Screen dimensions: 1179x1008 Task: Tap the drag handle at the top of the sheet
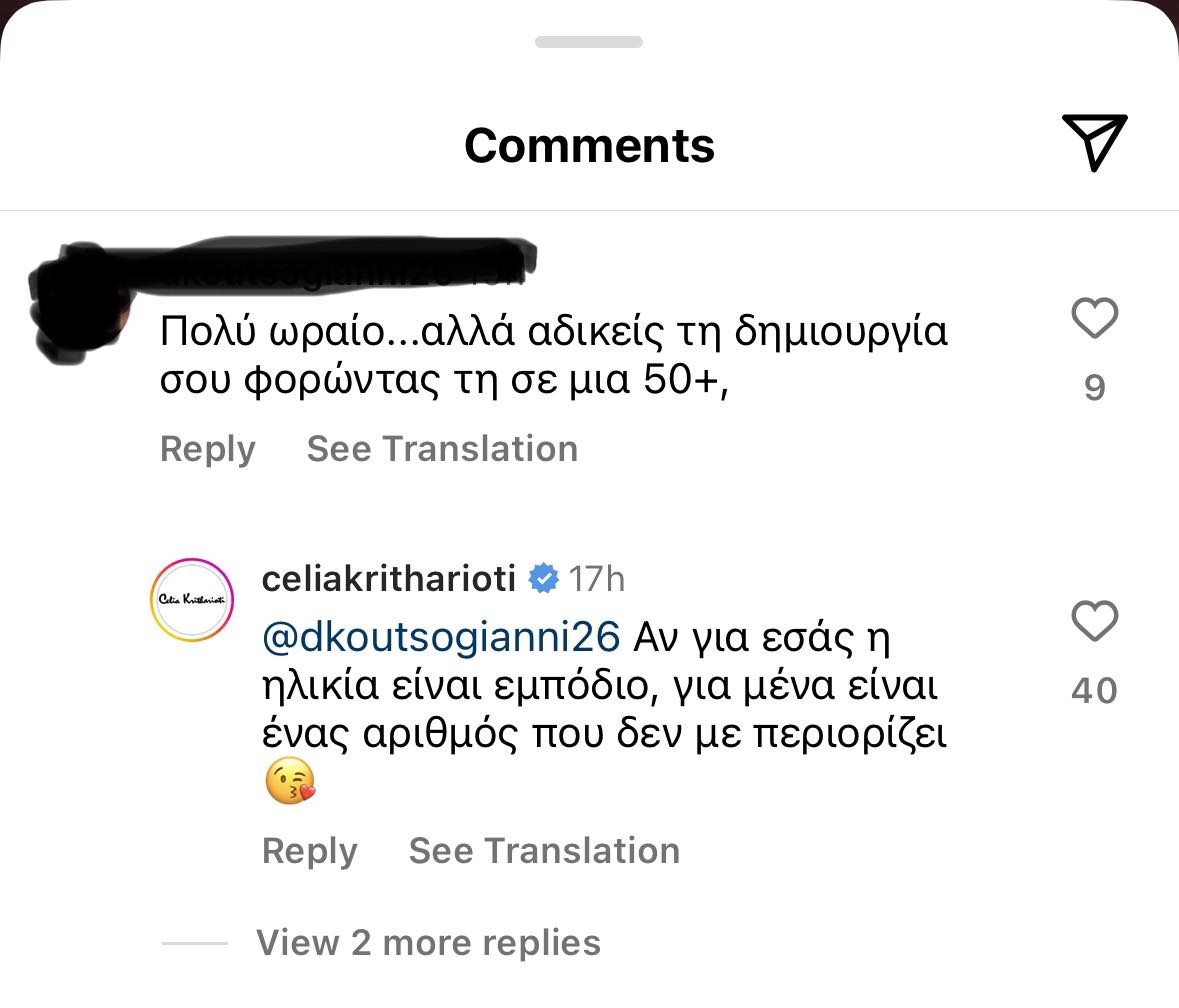tap(589, 42)
